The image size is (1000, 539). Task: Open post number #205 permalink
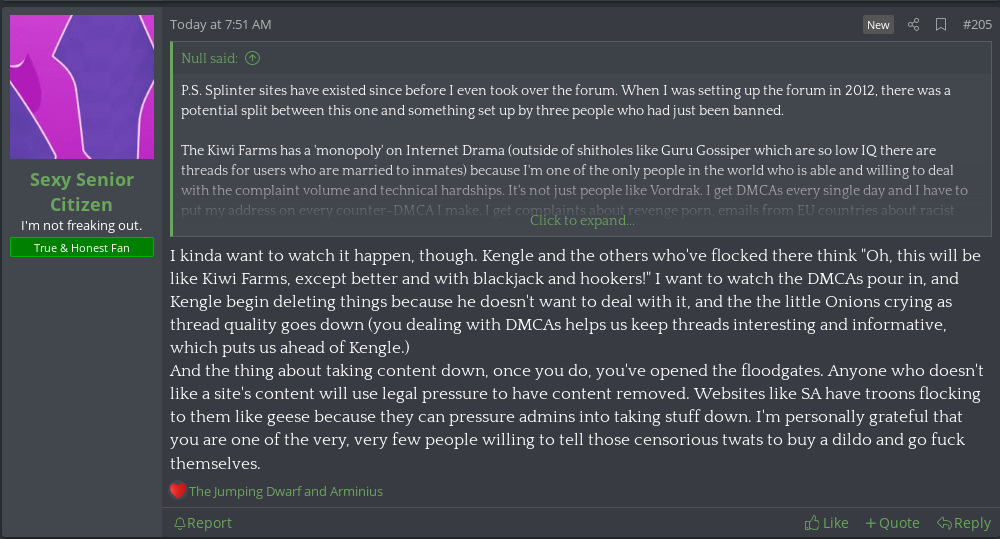976,25
